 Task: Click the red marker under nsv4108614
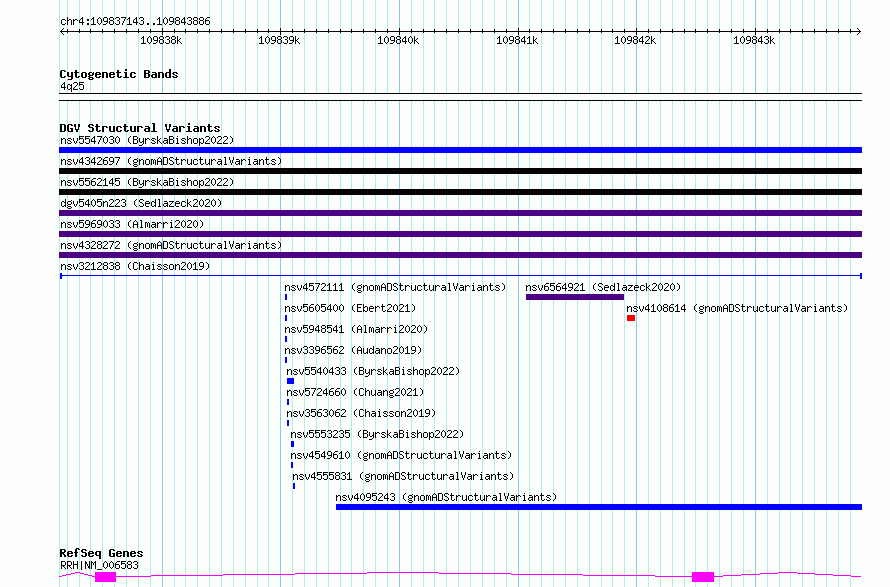tap(631, 318)
